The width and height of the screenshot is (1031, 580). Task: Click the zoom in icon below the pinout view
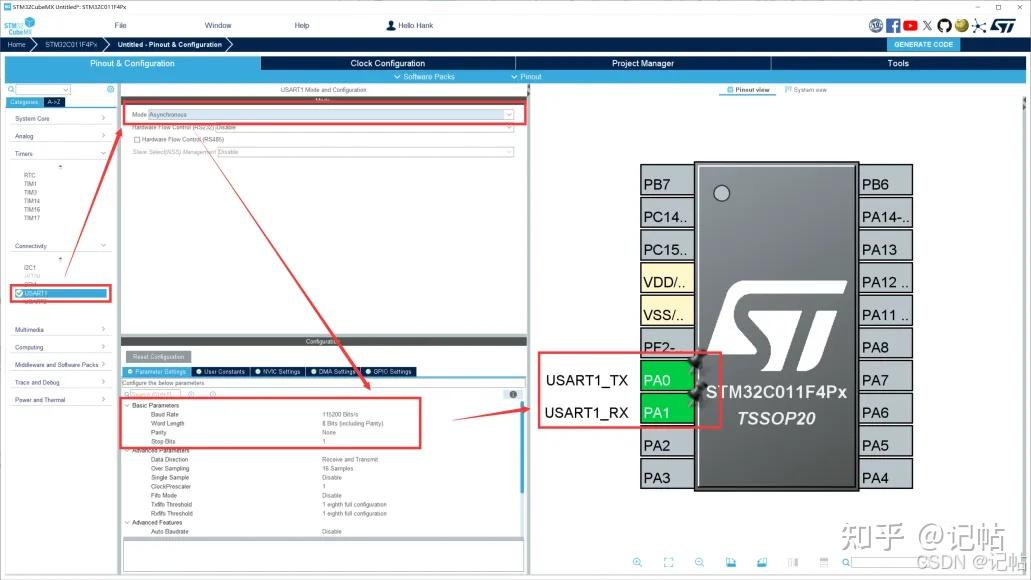coord(637,562)
